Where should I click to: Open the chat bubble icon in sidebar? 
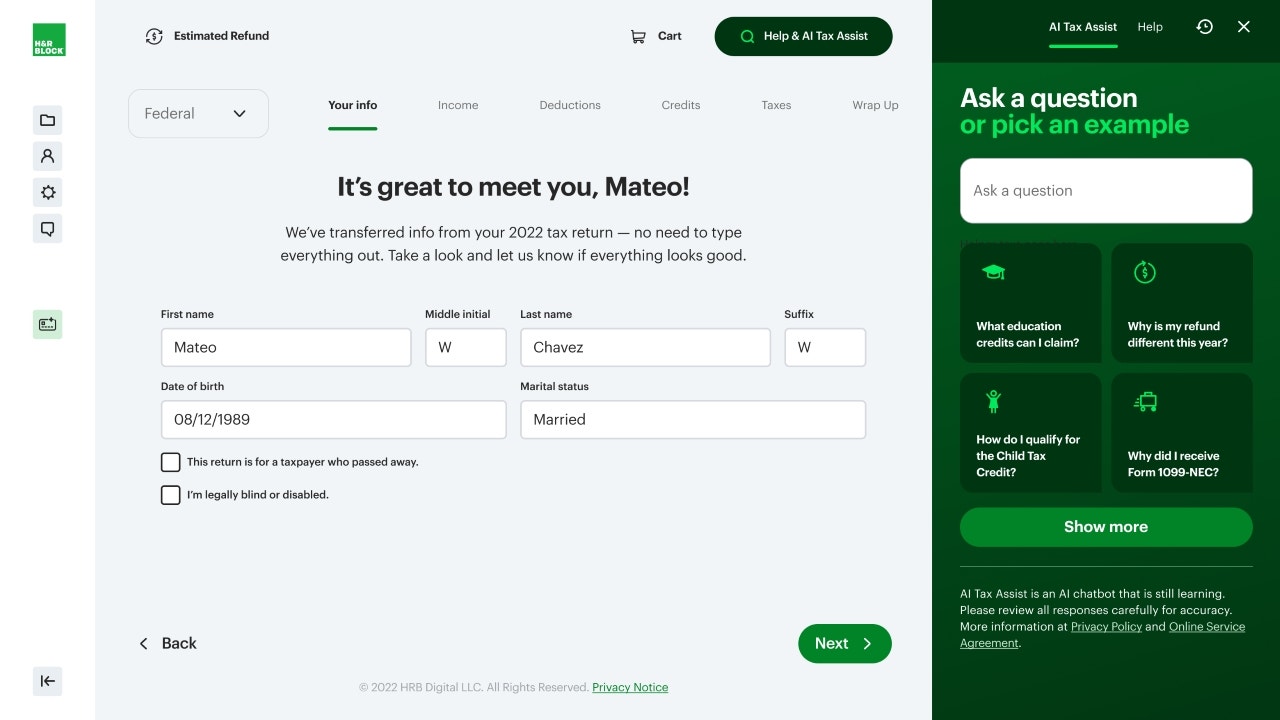click(x=47, y=229)
